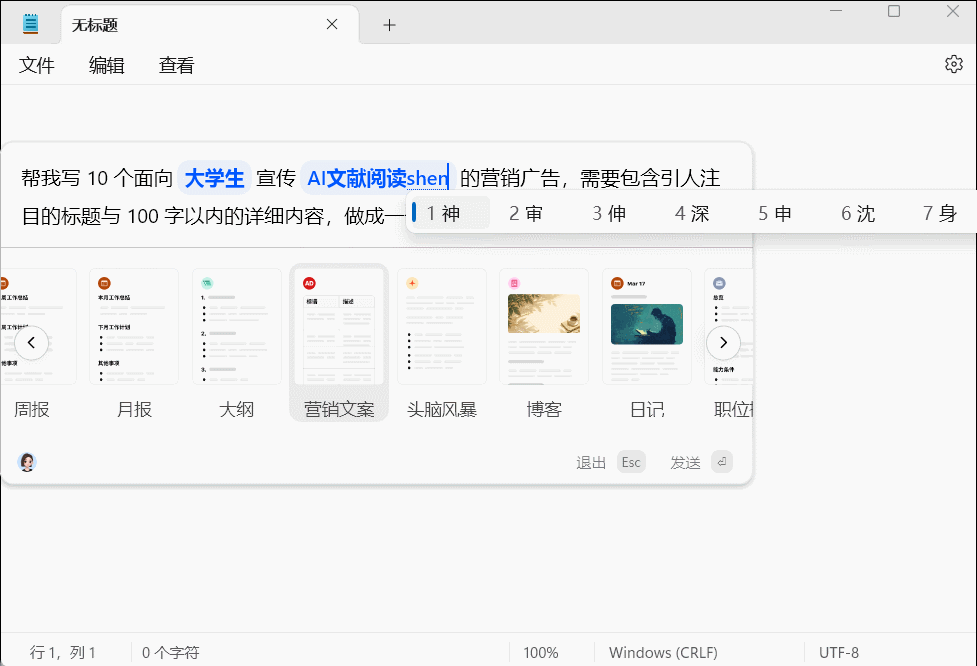Click the Esc key badge beside 退出
The image size is (977, 666).
point(631,462)
